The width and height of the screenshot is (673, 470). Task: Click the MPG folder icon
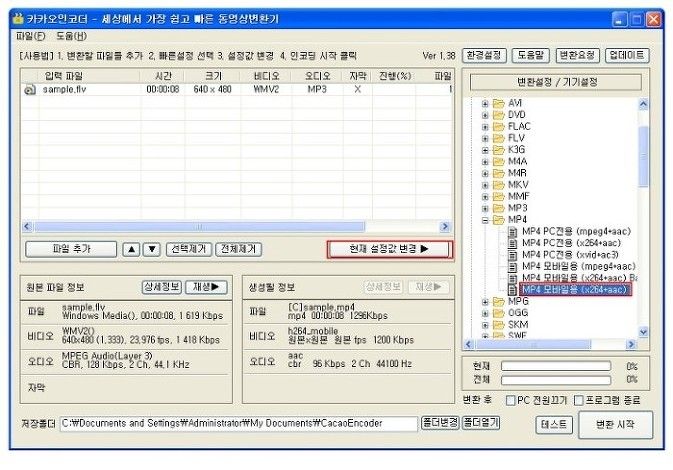coord(498,301)
